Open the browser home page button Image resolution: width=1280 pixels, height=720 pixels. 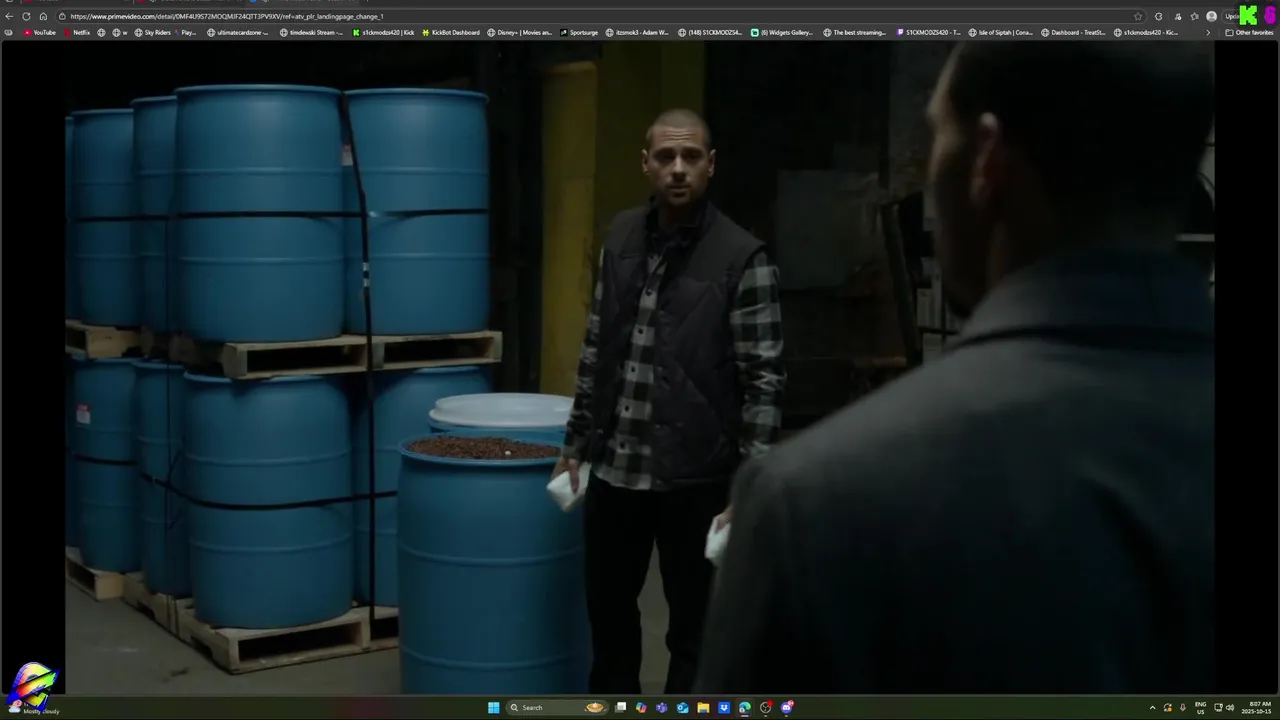[43, 16]
